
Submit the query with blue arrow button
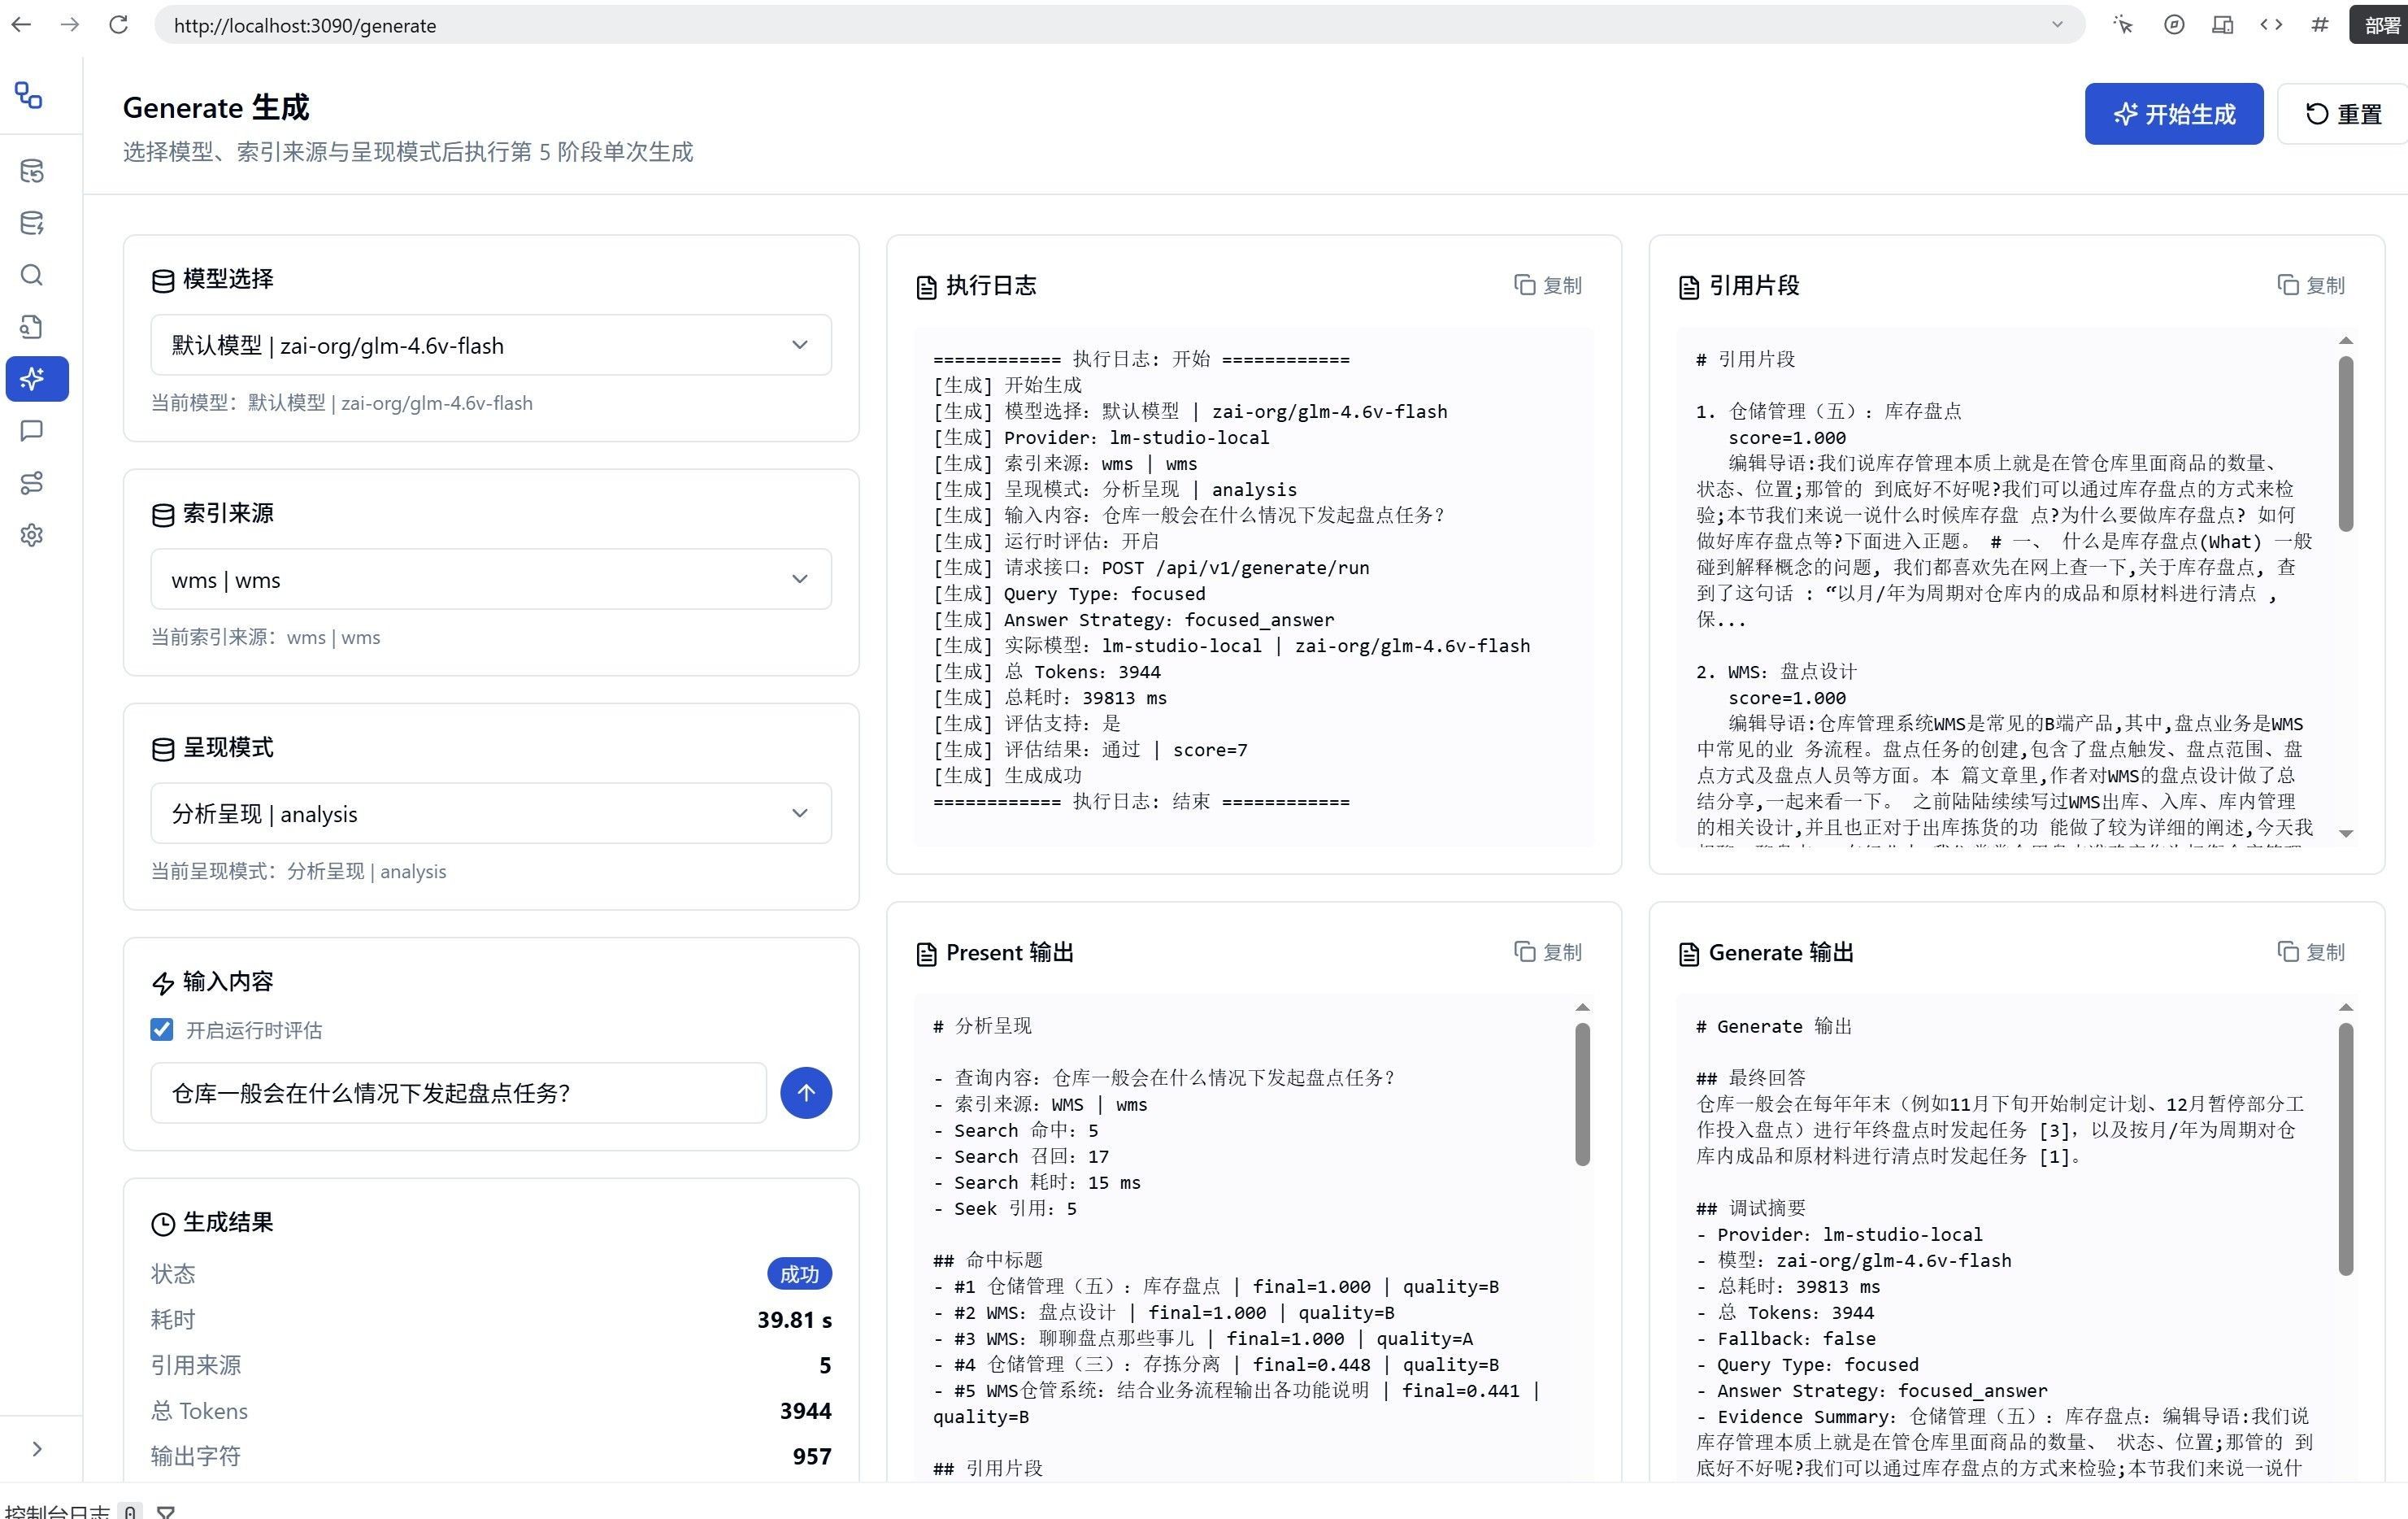point(806,1092)
